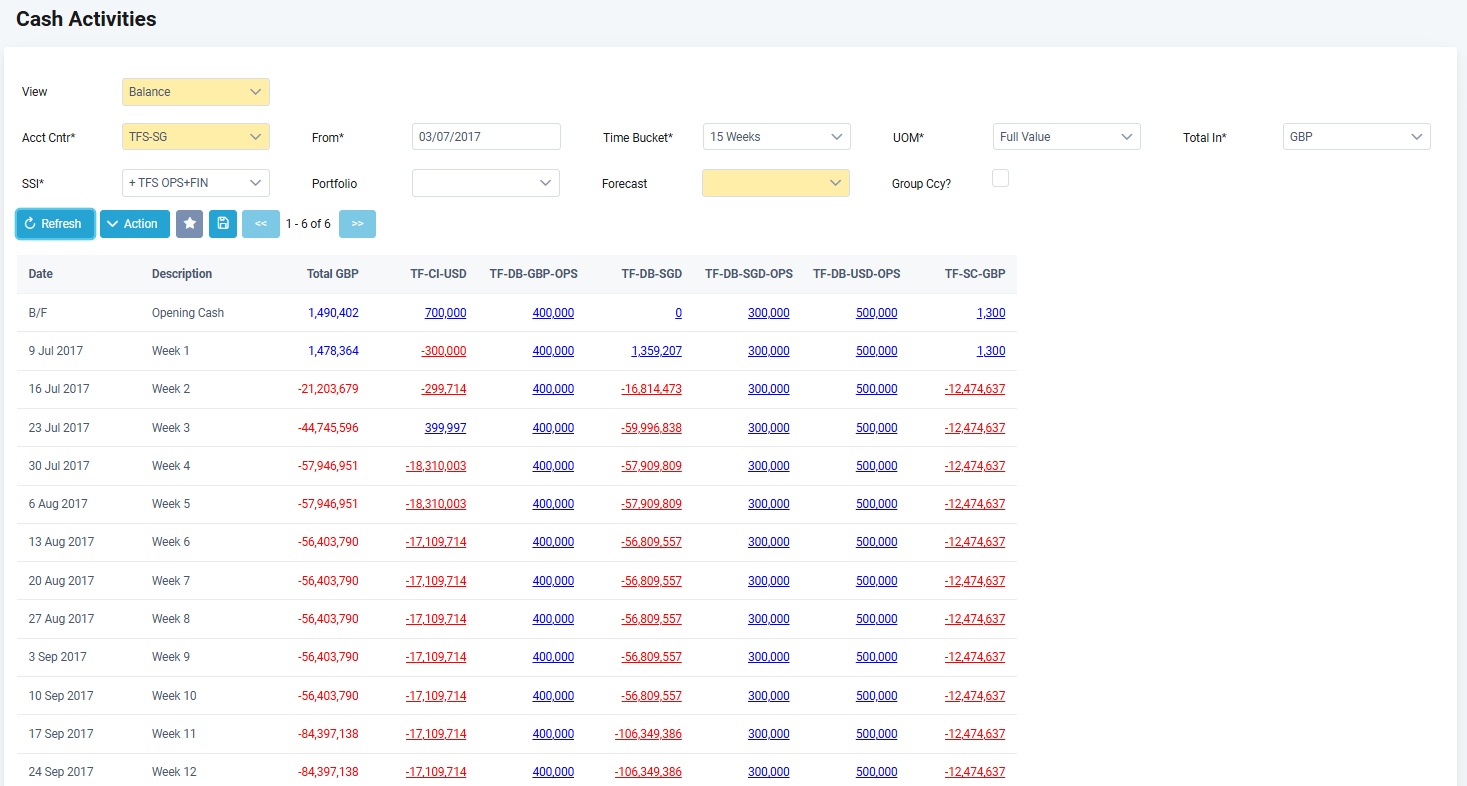Expand the Acct Cntr TFS-SG dropdown
The height and width of the screenshot is (786, 1467).
[x=196, y=137]
